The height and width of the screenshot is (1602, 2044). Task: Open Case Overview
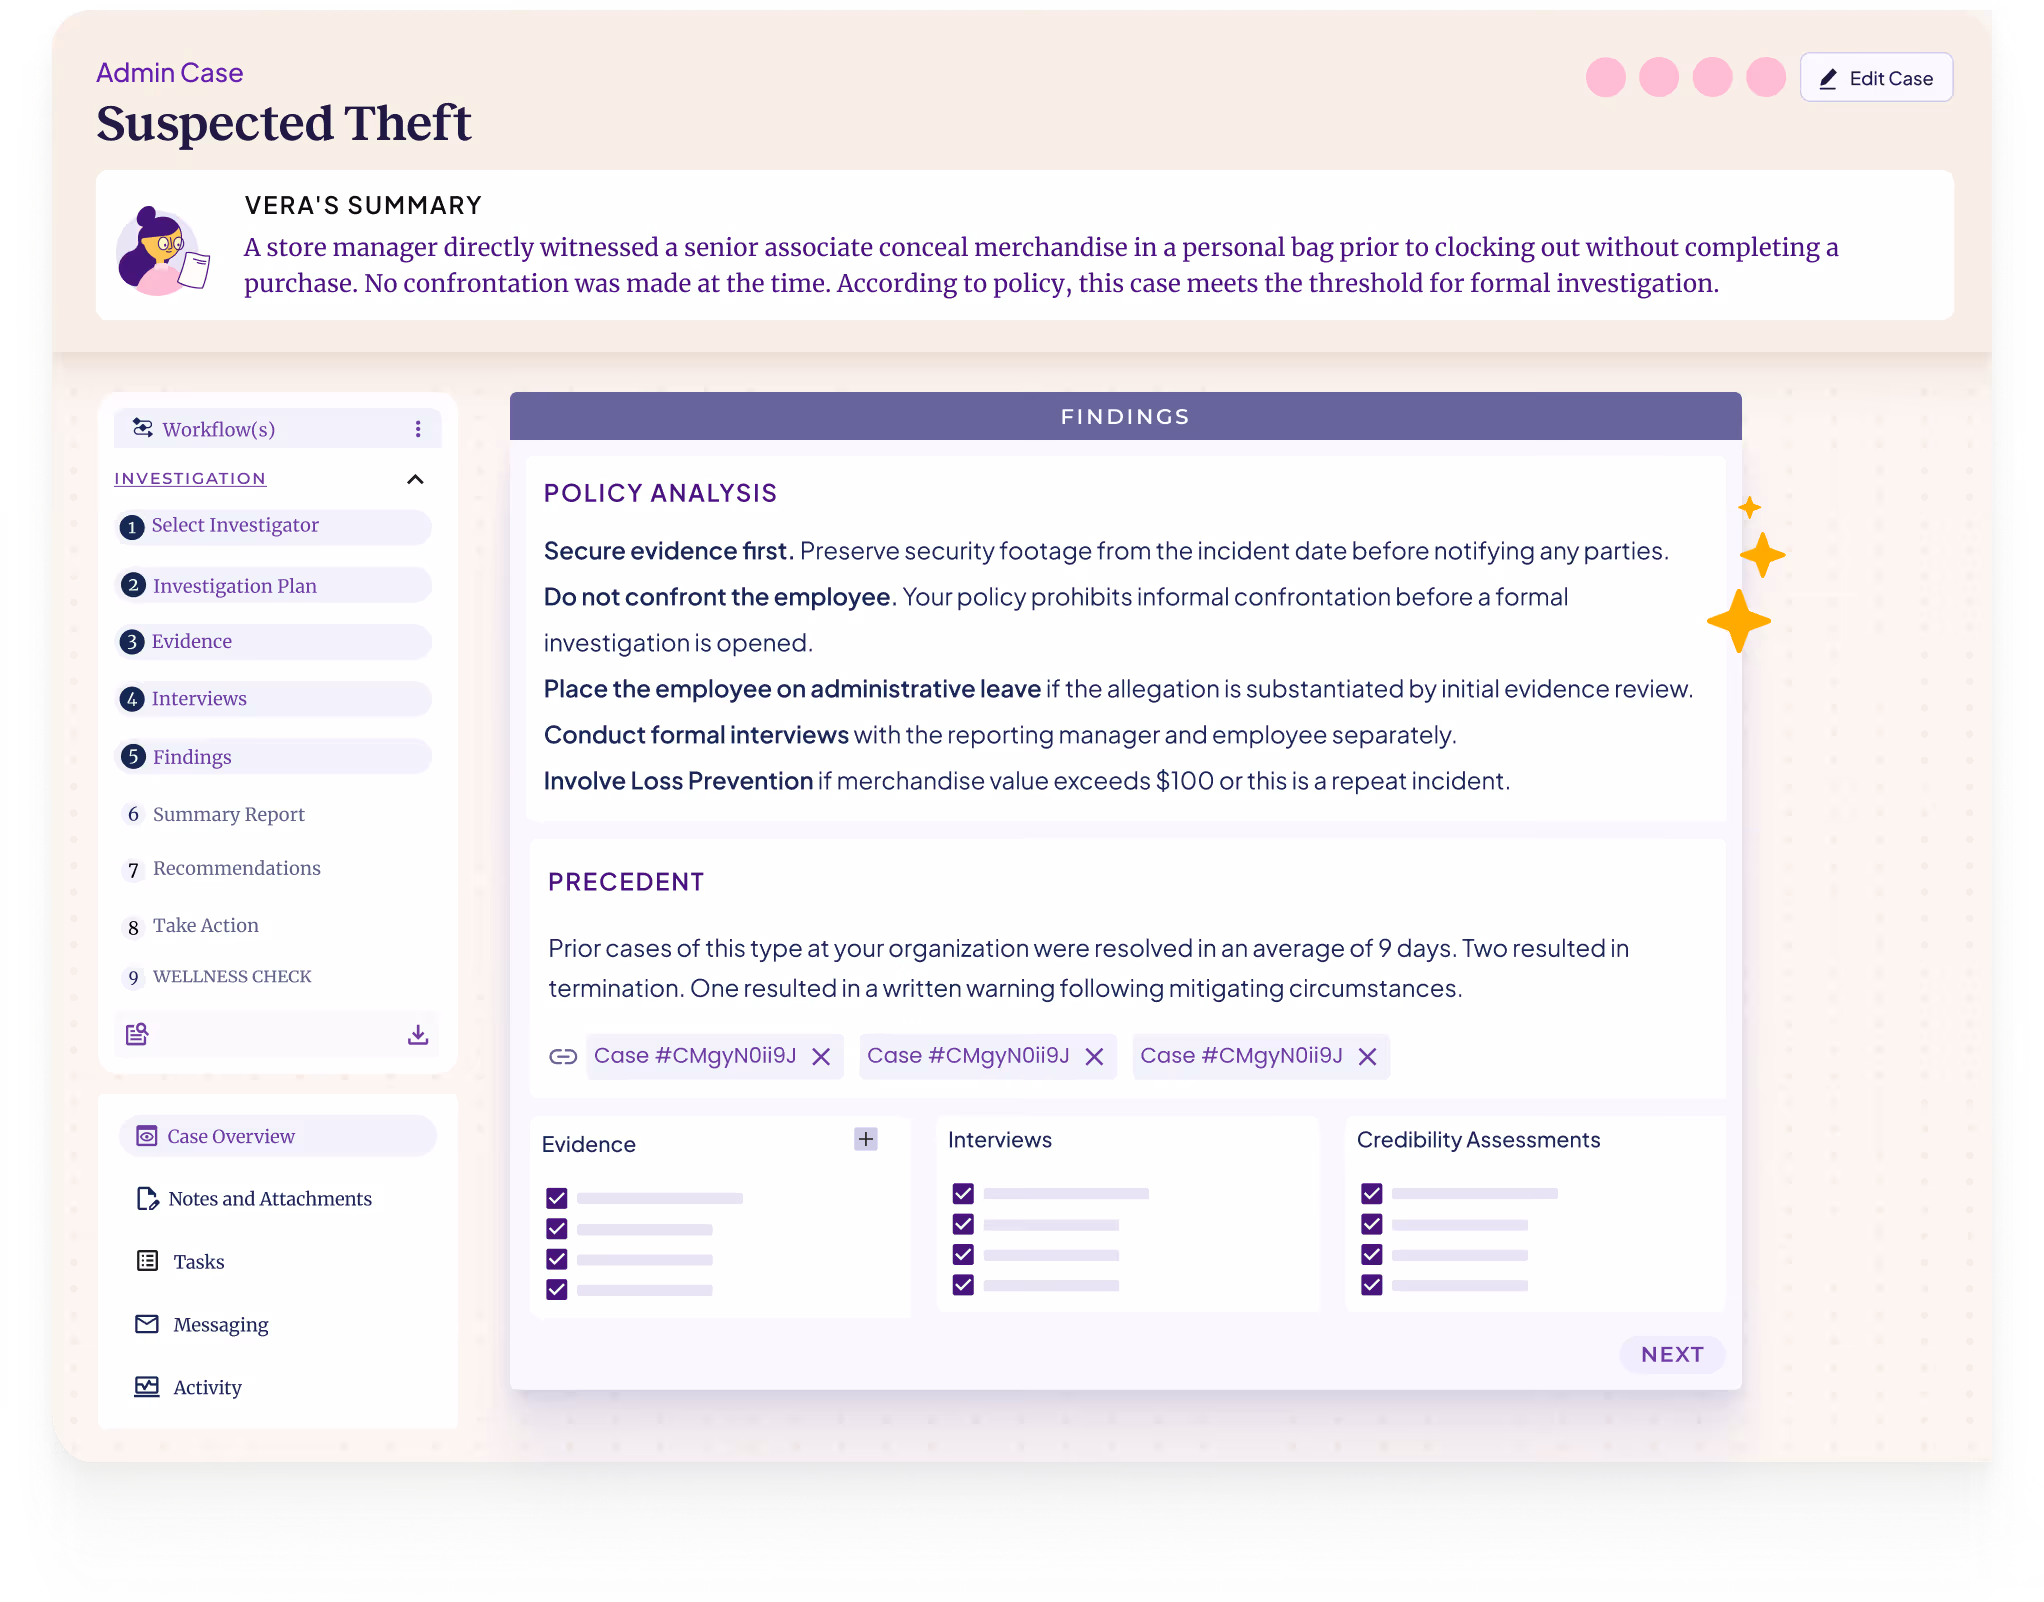[278, 1136]
